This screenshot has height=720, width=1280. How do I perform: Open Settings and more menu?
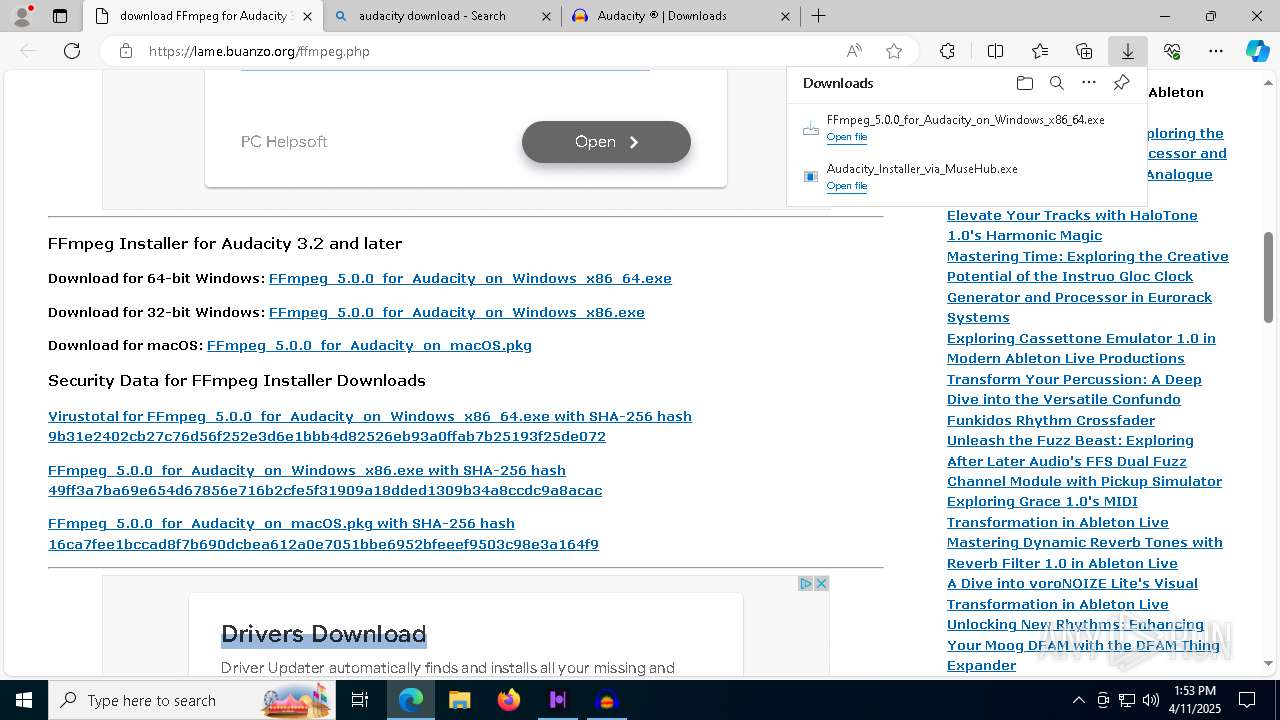pyautogui.click(x=1216, y=51)
